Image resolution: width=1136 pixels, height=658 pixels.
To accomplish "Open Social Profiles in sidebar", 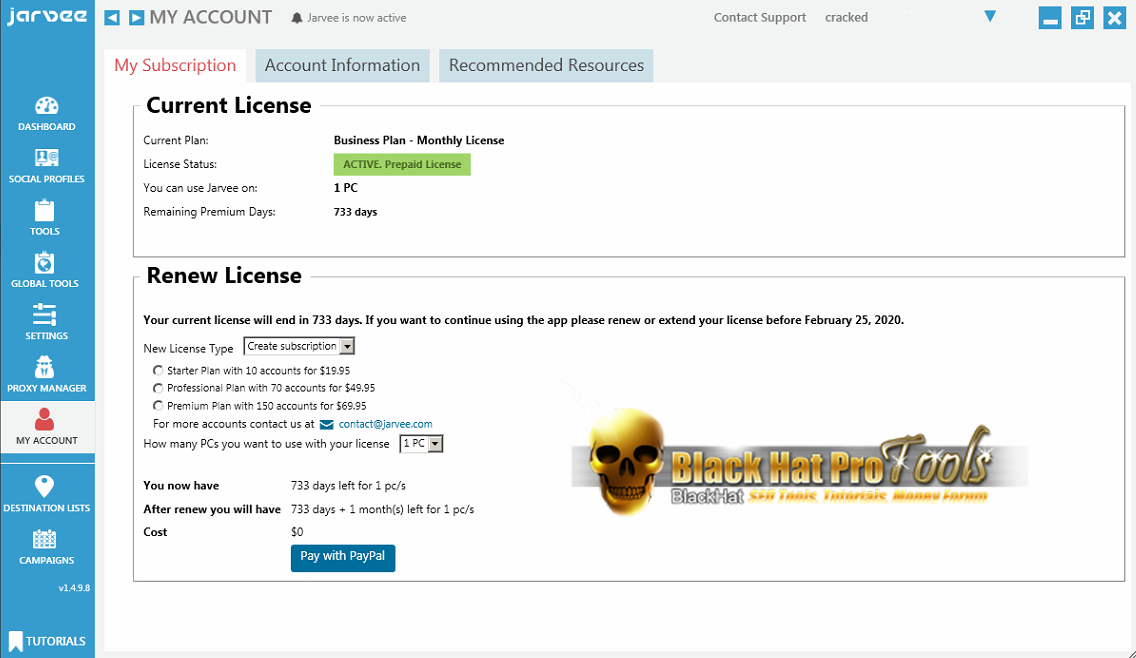I will pos(46,167).
